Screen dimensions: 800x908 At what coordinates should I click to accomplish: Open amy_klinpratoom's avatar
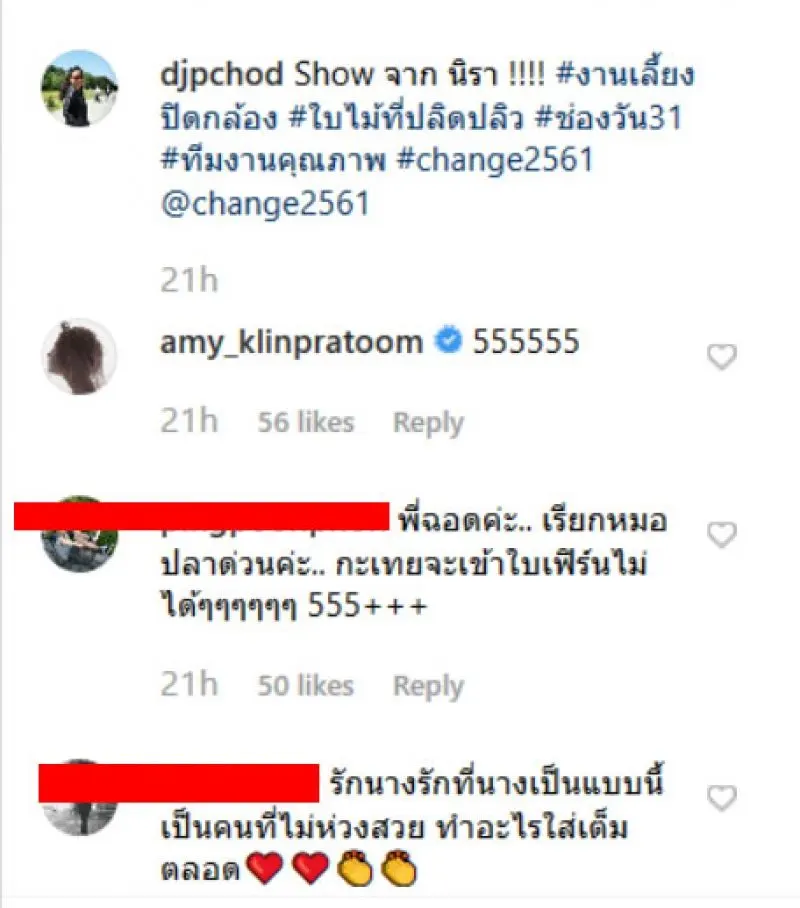[x=80, y=357]
